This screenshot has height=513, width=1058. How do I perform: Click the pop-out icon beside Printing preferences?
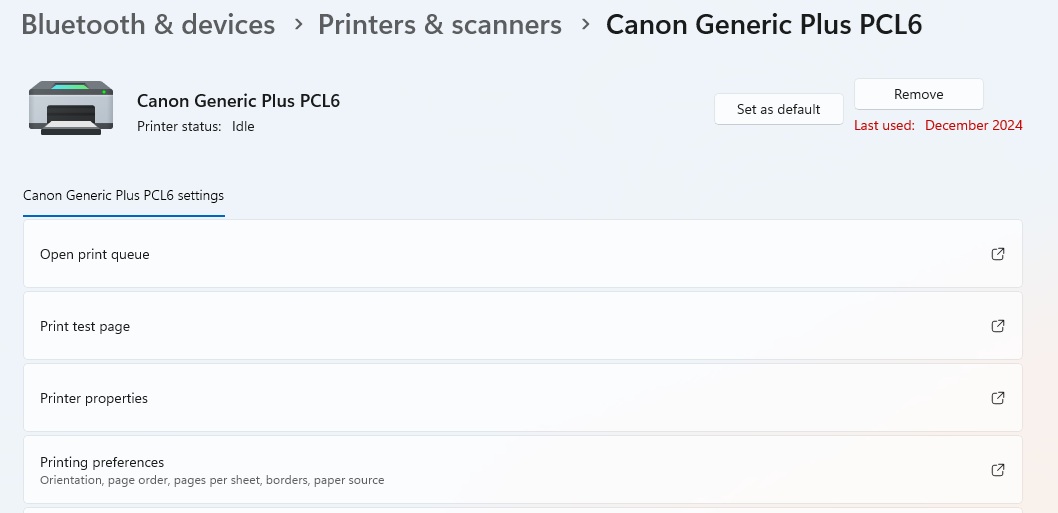pos(997,470)
